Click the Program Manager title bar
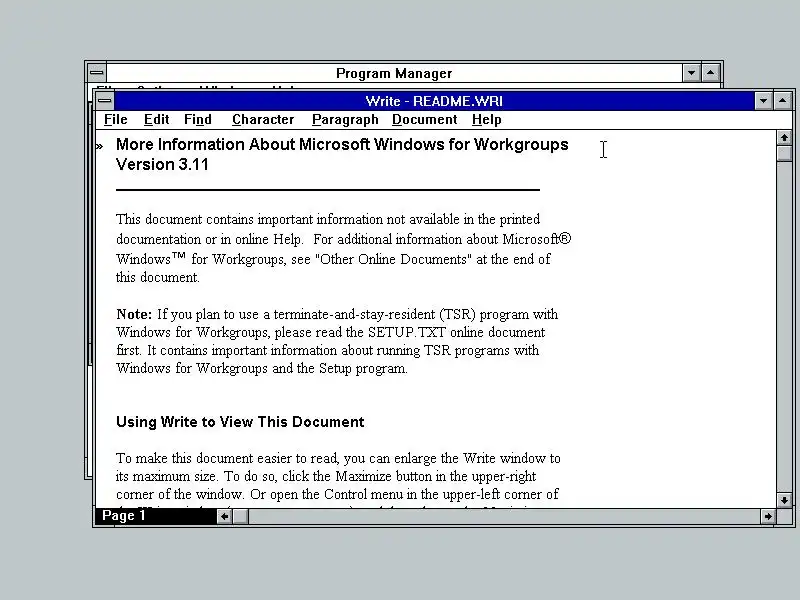Screen dimensions: 800x600 tap(394, 73)
